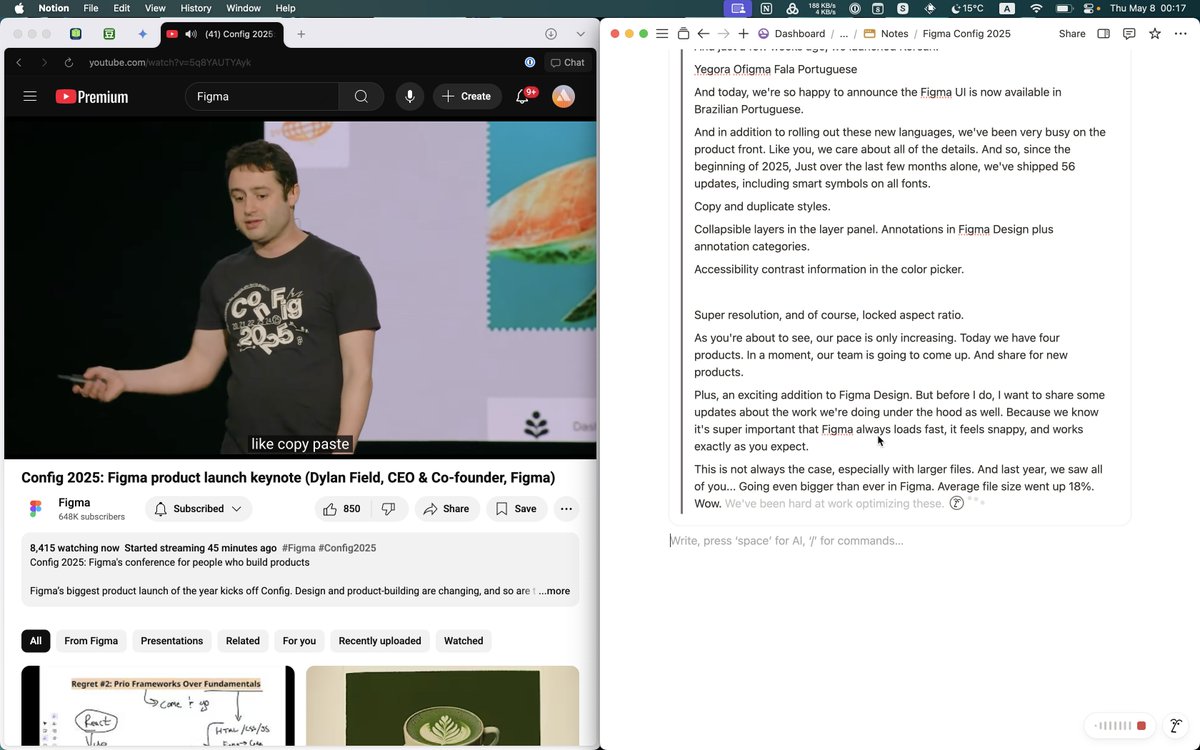This screenshot has height=750, width=1200.
Task: Click the transcription indicator after optimizing these
Action: [957, 503]
